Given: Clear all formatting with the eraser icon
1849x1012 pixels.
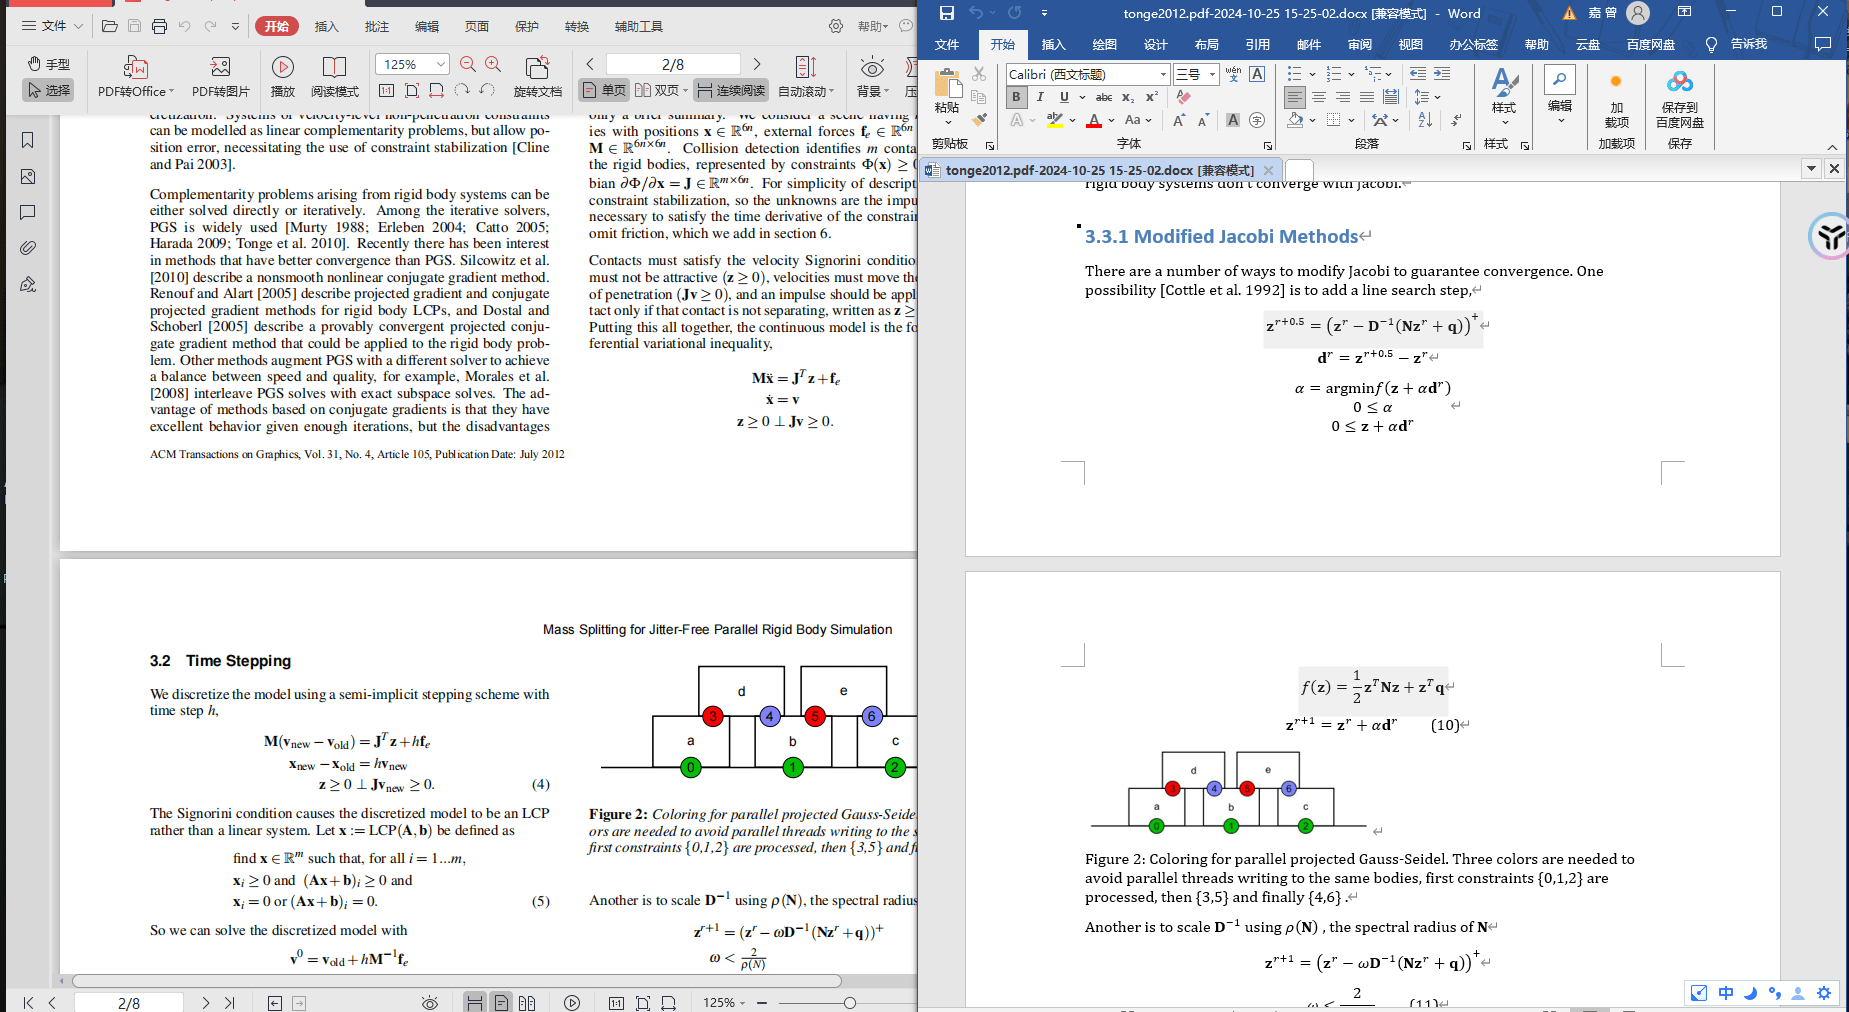Looking at the screenshot, I should [1183, 97].
